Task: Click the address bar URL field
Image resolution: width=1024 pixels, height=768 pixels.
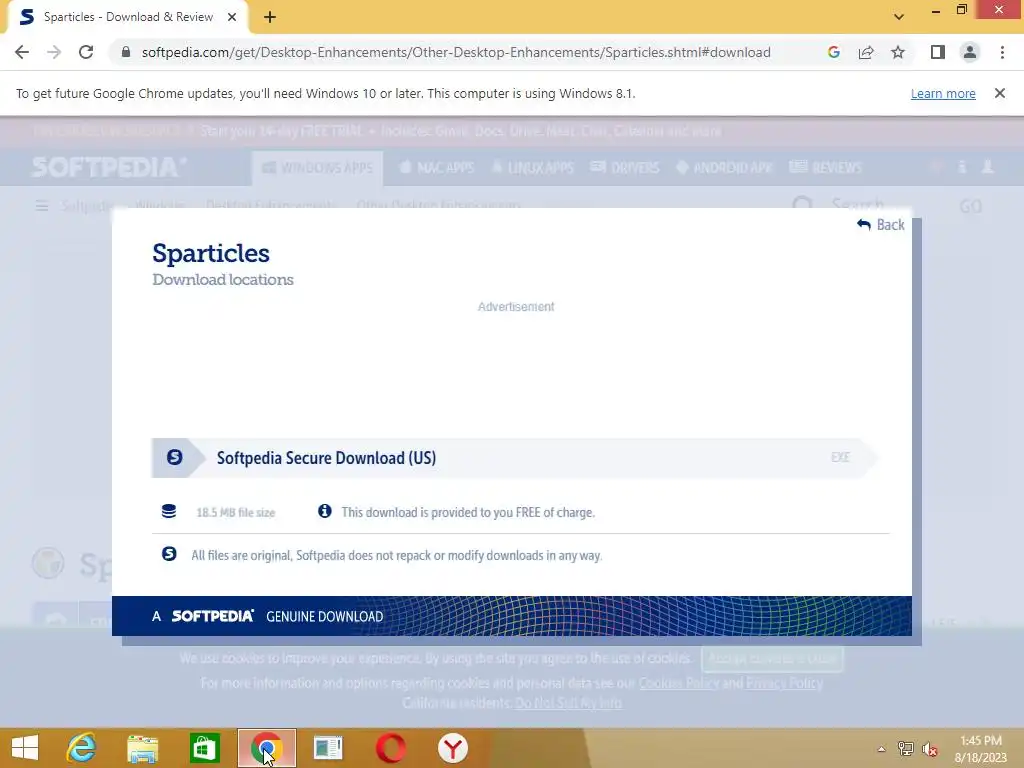Action: (456, 52)
